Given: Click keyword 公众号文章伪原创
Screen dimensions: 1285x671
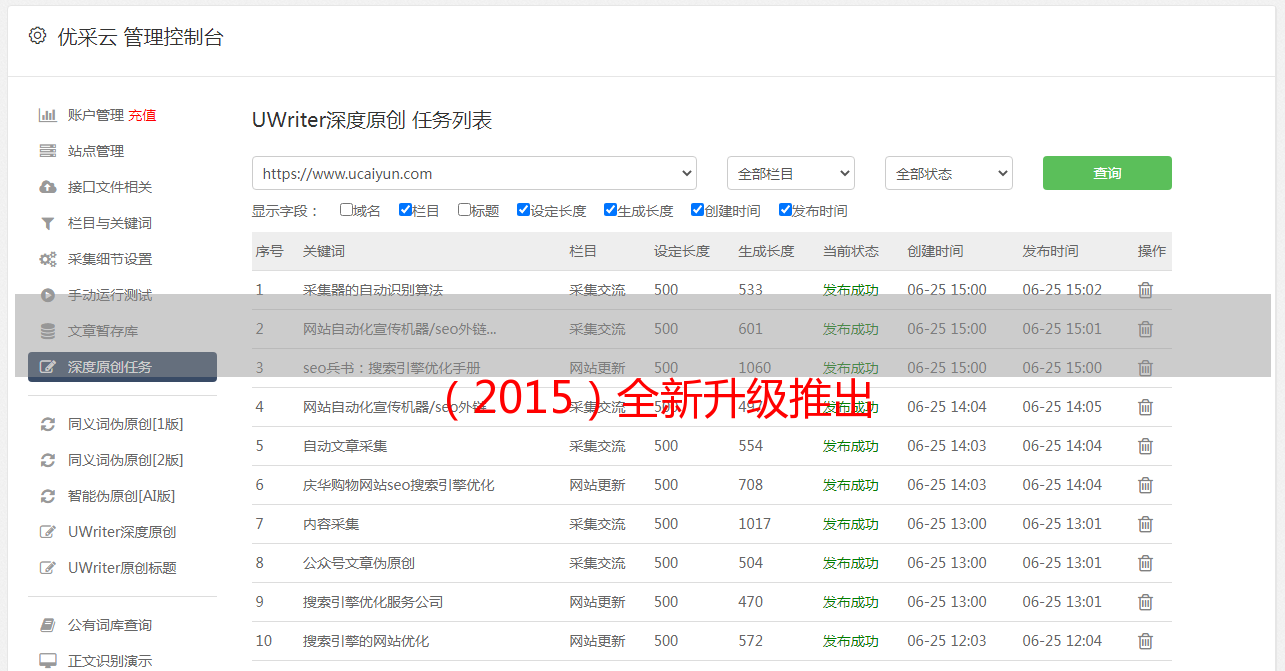Looking at the screenshot, I should 359,563.
